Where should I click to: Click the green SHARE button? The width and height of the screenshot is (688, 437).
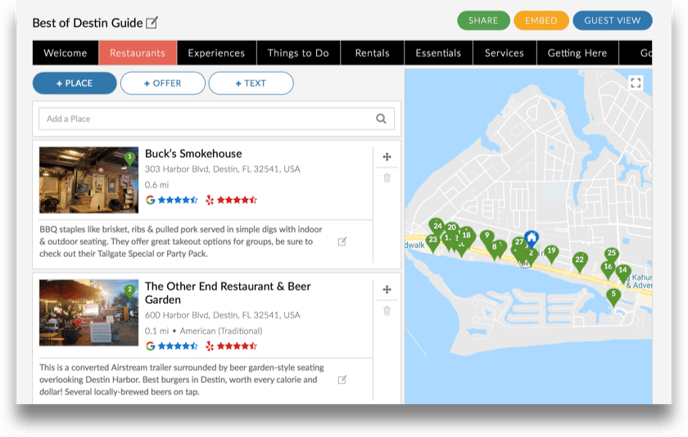(483, 21)
